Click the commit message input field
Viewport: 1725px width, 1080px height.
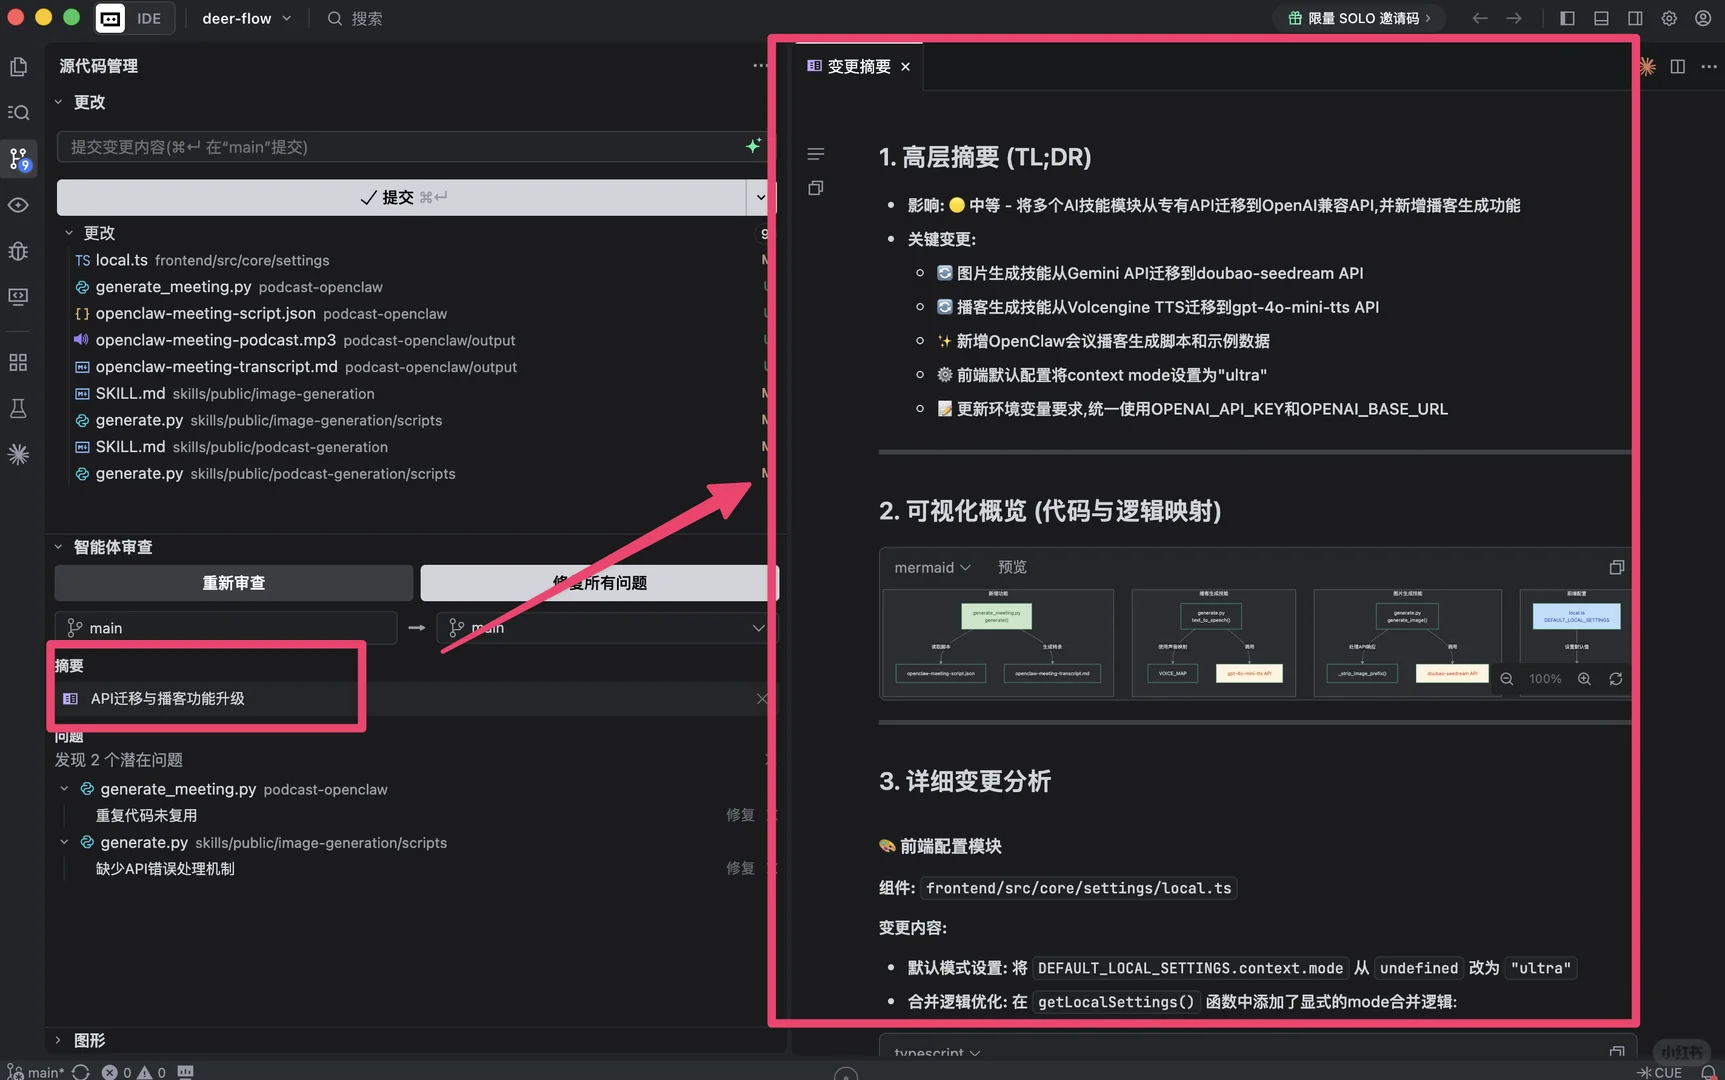pyautogui.click(x=400, y=147)
